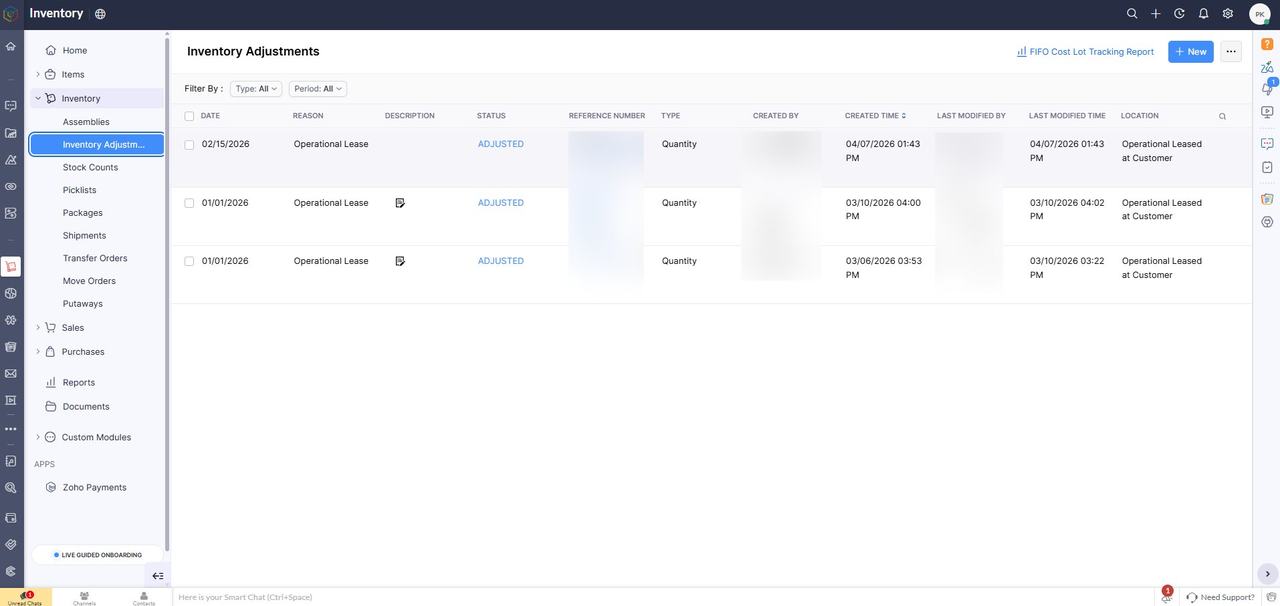The height and width of the screenshot is (606, 1280).
Task: Check the row created 03/06/2026 03:53 PM
Action: (x=189, y=261)
